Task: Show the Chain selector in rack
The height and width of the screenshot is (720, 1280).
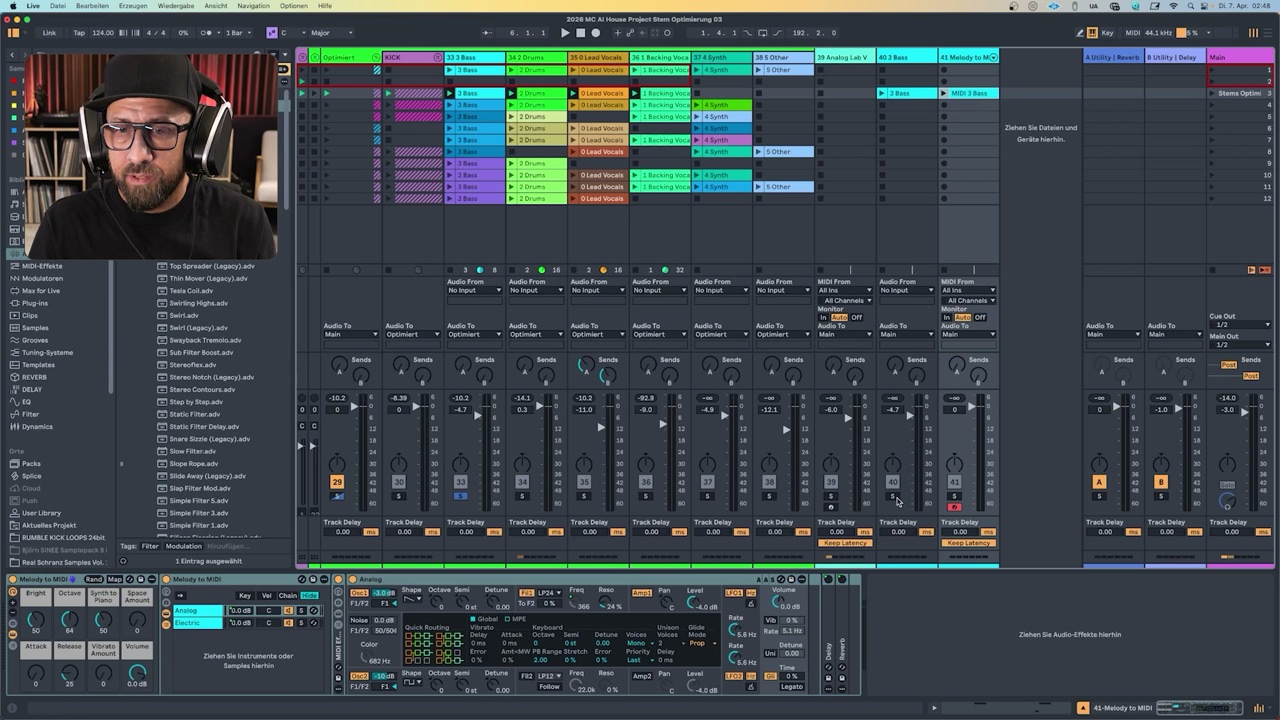Action: tap(288, 595)
